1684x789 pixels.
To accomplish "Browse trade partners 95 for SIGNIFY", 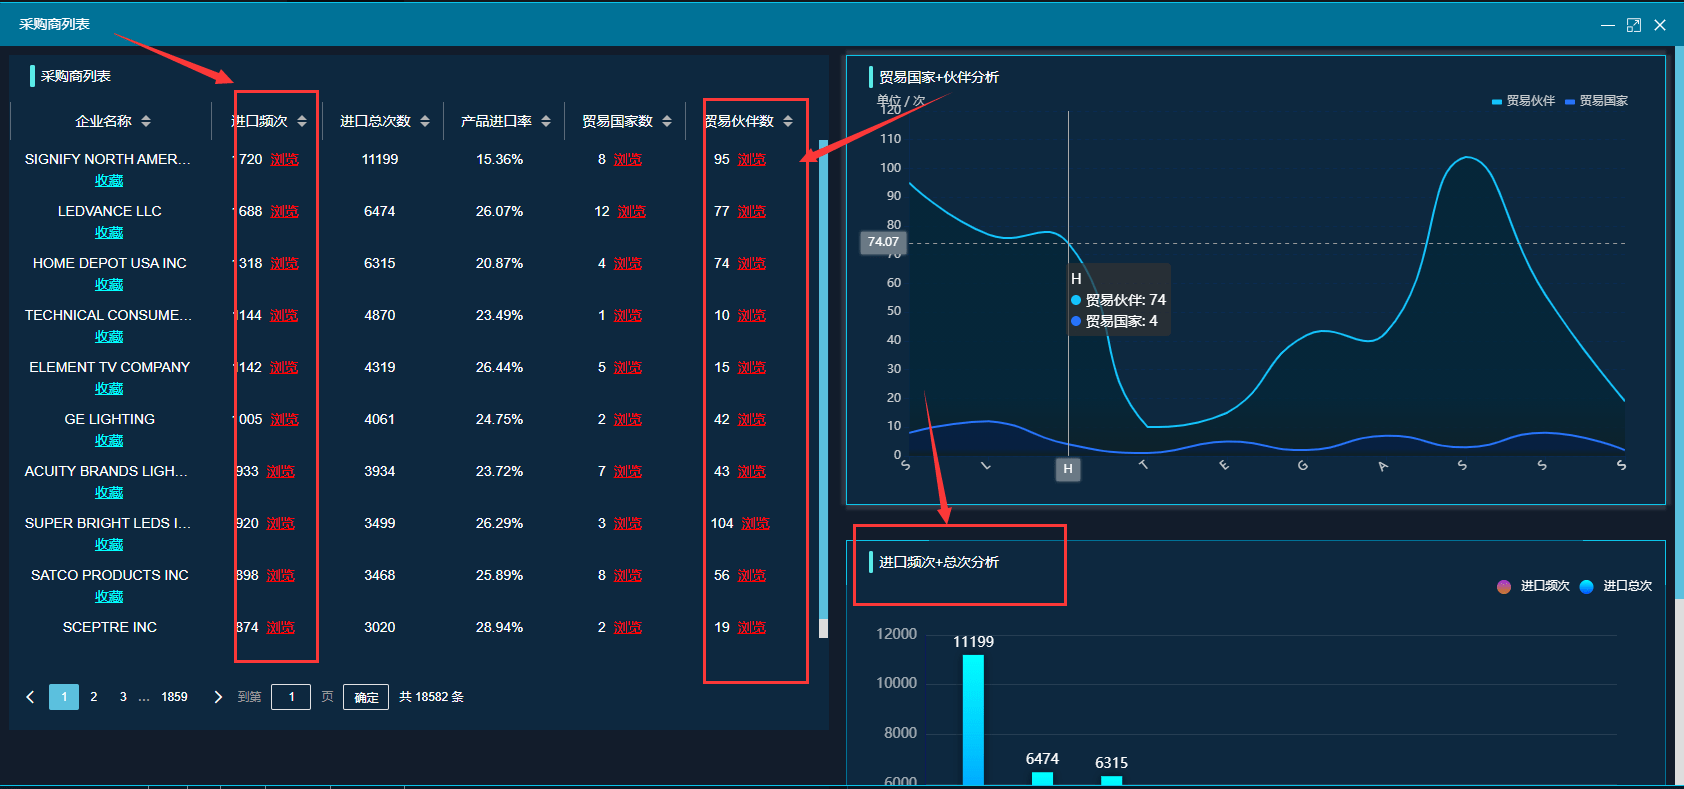I will pyautogui.click(x=752, y=159).
